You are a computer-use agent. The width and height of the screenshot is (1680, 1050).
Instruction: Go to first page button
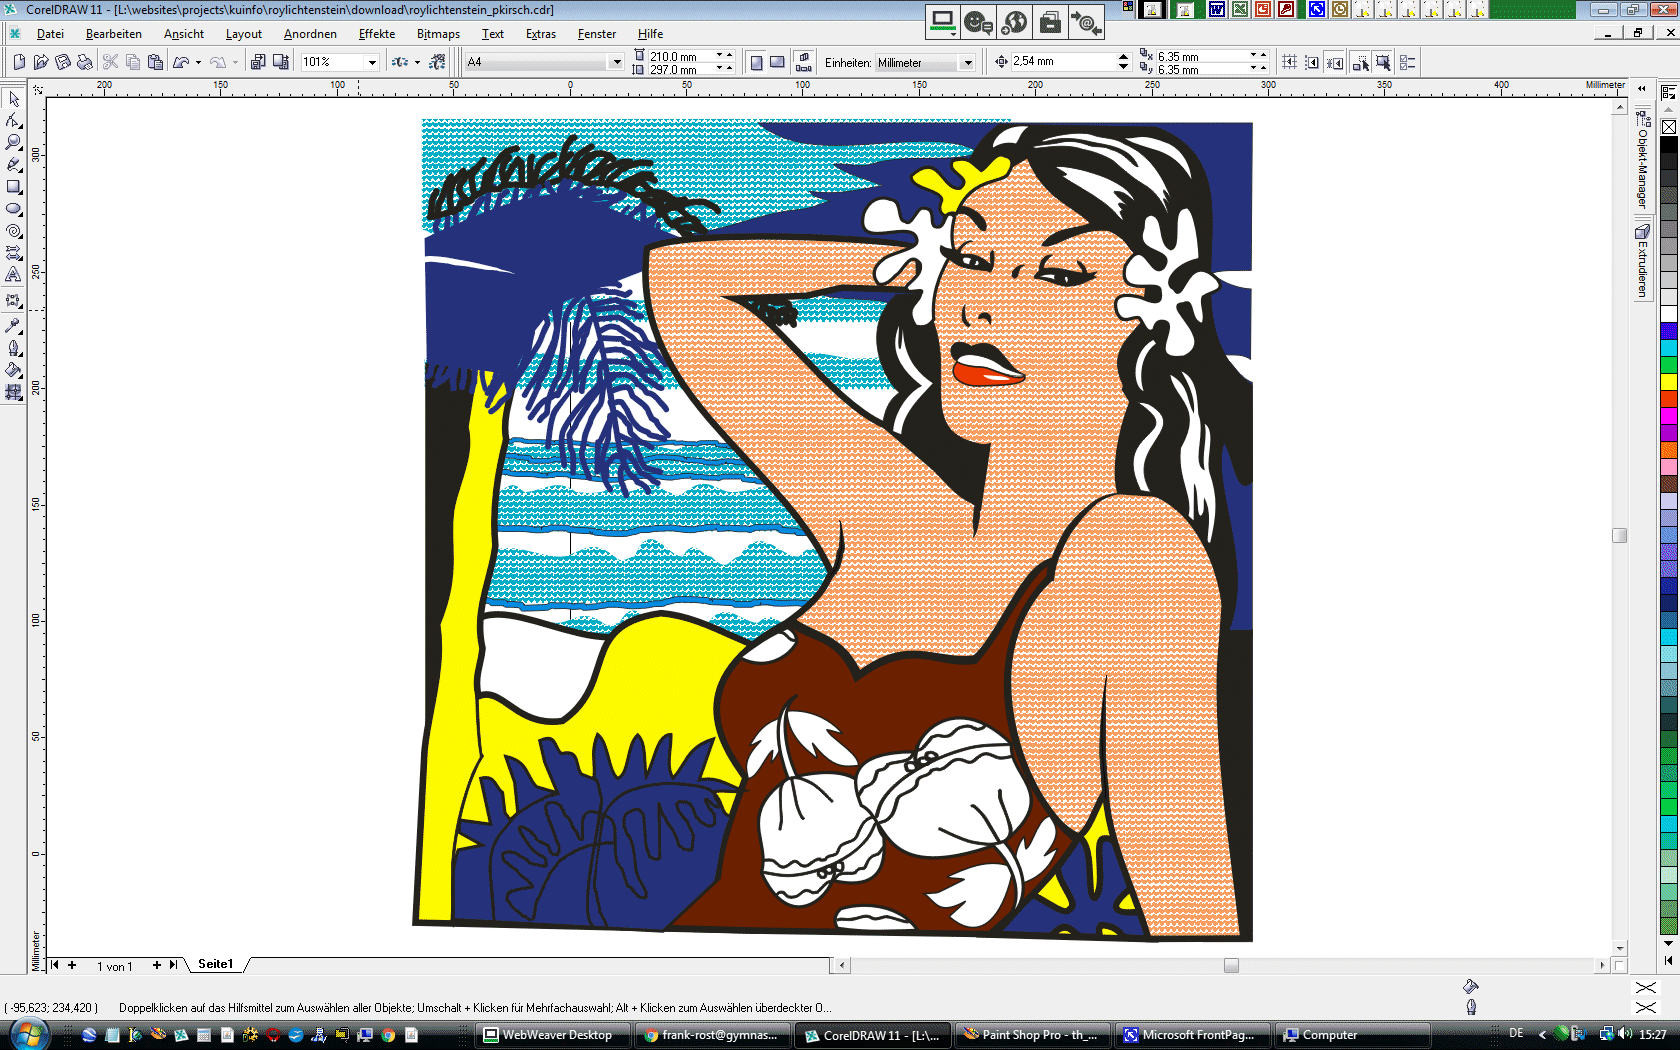click(54, 965)
